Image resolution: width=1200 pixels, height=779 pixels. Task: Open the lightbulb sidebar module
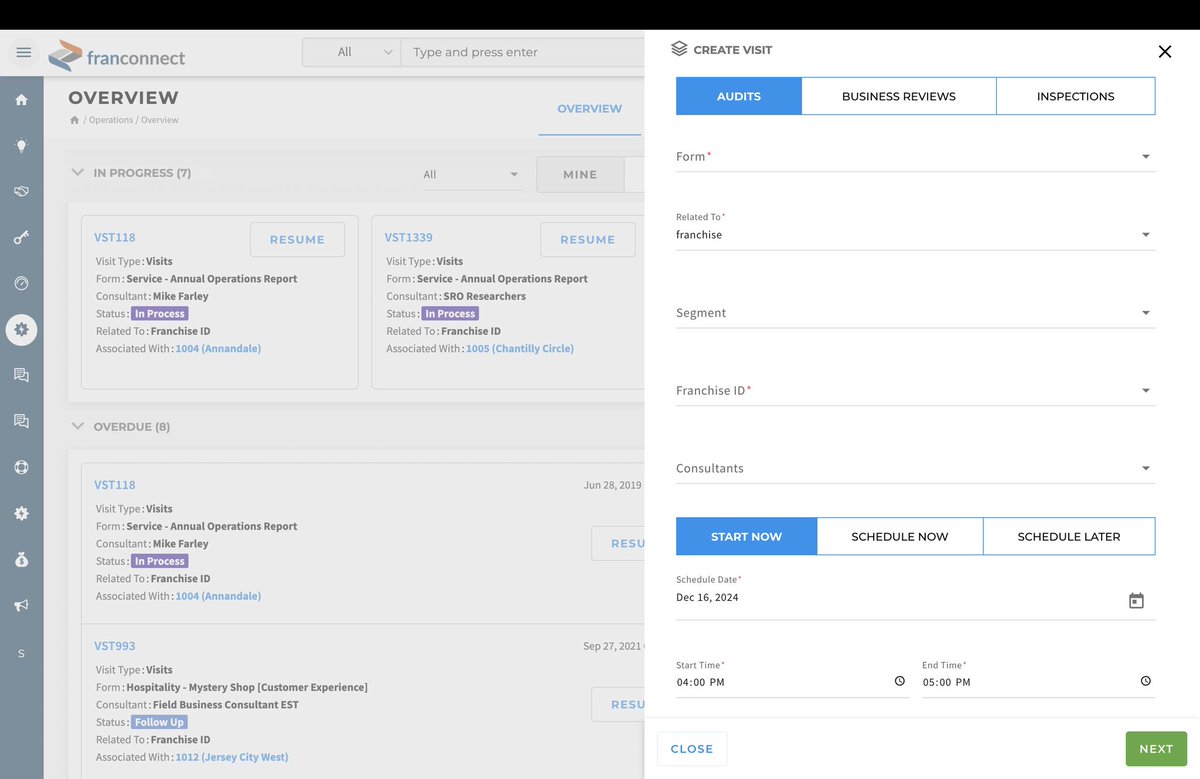coord(21,146)
